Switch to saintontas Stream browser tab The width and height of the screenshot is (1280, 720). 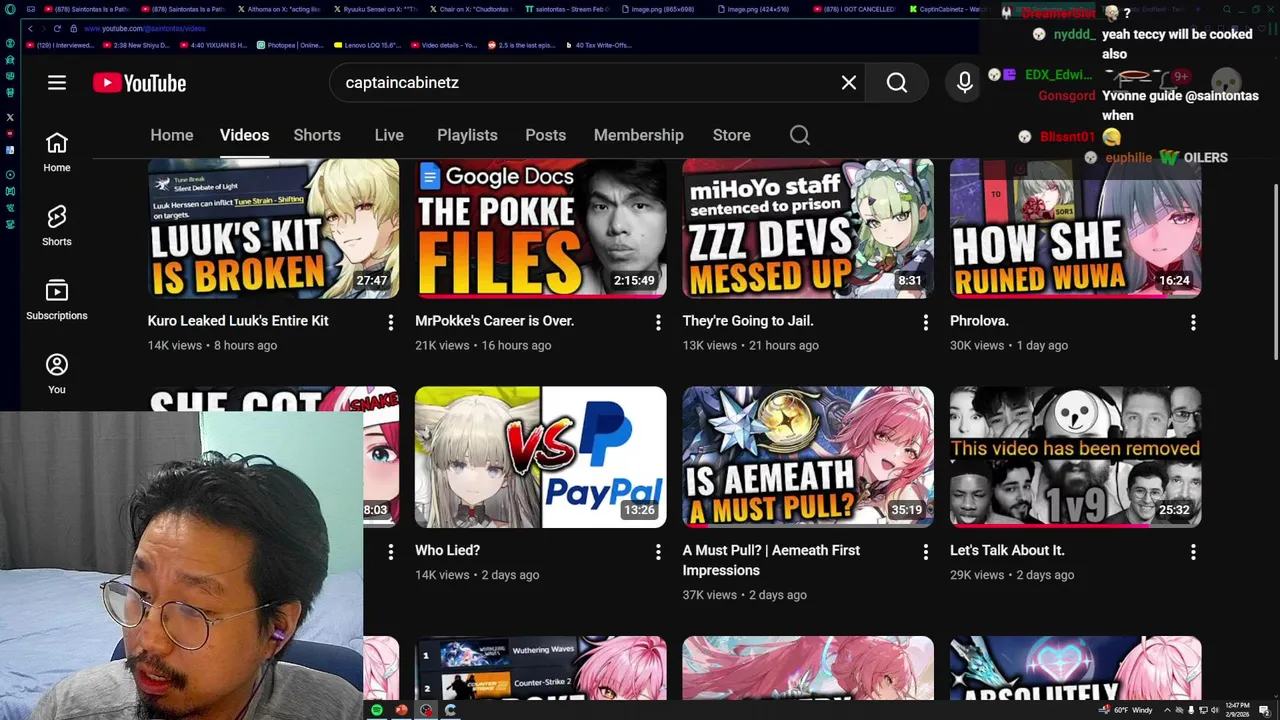pyautogui.click(x=566, y=9)
